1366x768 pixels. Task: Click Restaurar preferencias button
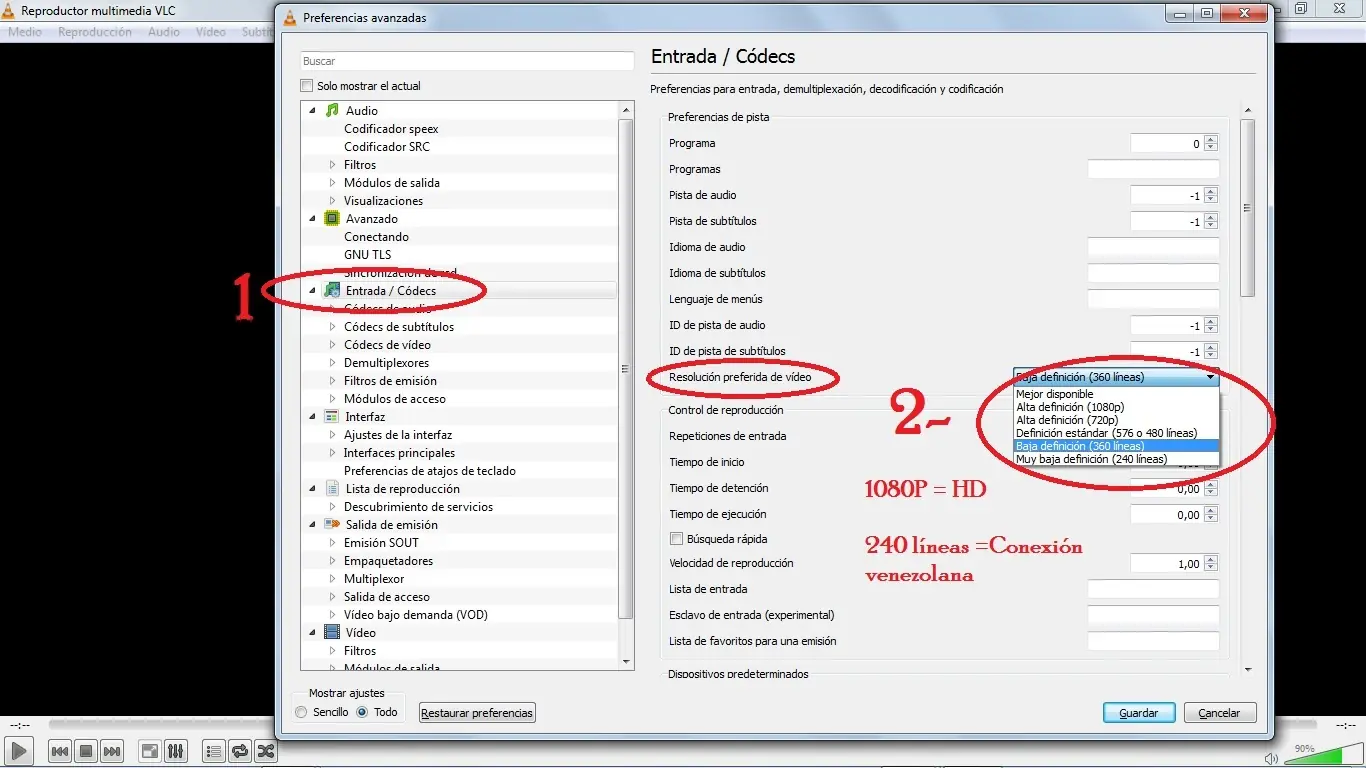click(477, 713)
